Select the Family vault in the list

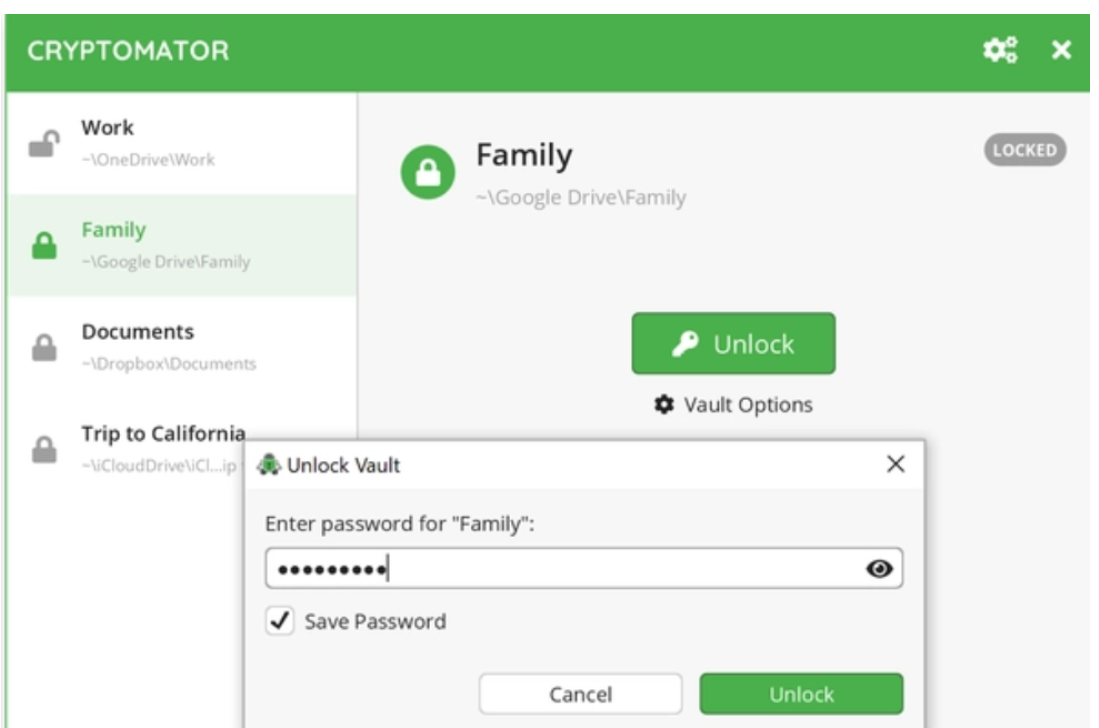(x=182, y=246)
